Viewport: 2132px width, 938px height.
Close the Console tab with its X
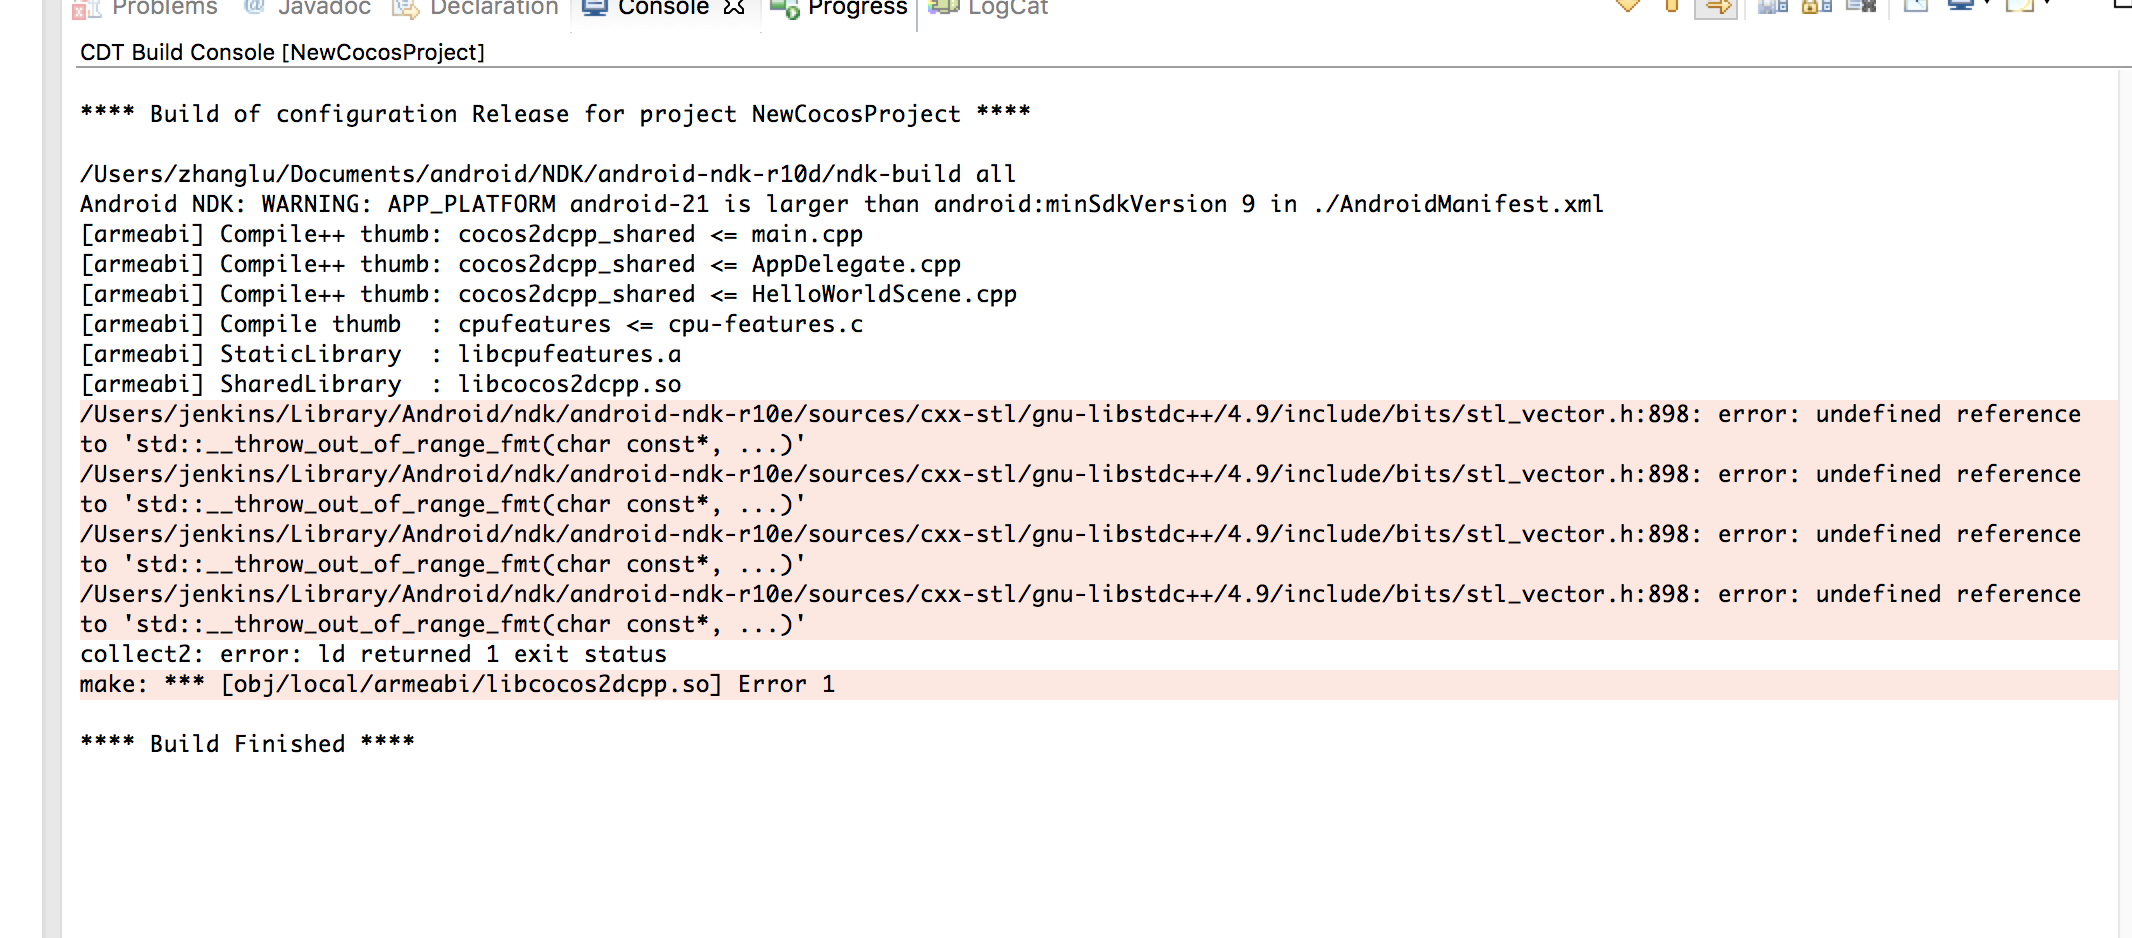click(x=734, y=8)
